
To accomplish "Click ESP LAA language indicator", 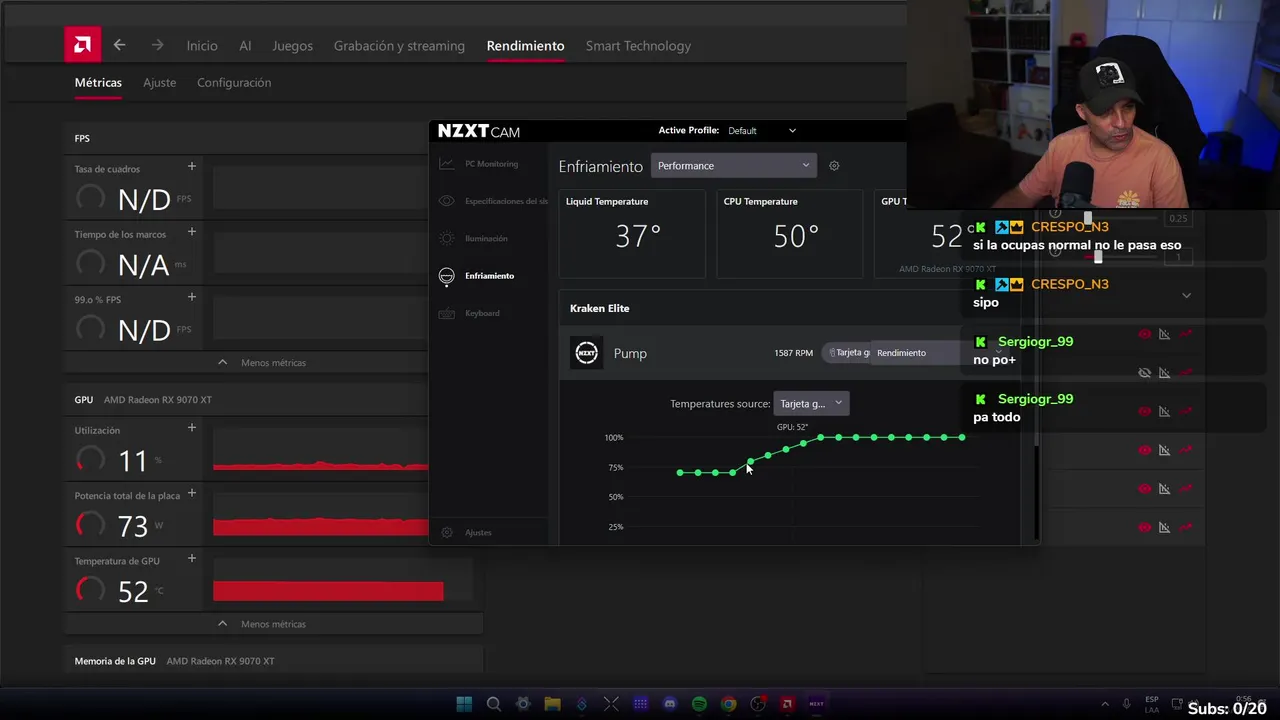I will tap(1152, 704).
